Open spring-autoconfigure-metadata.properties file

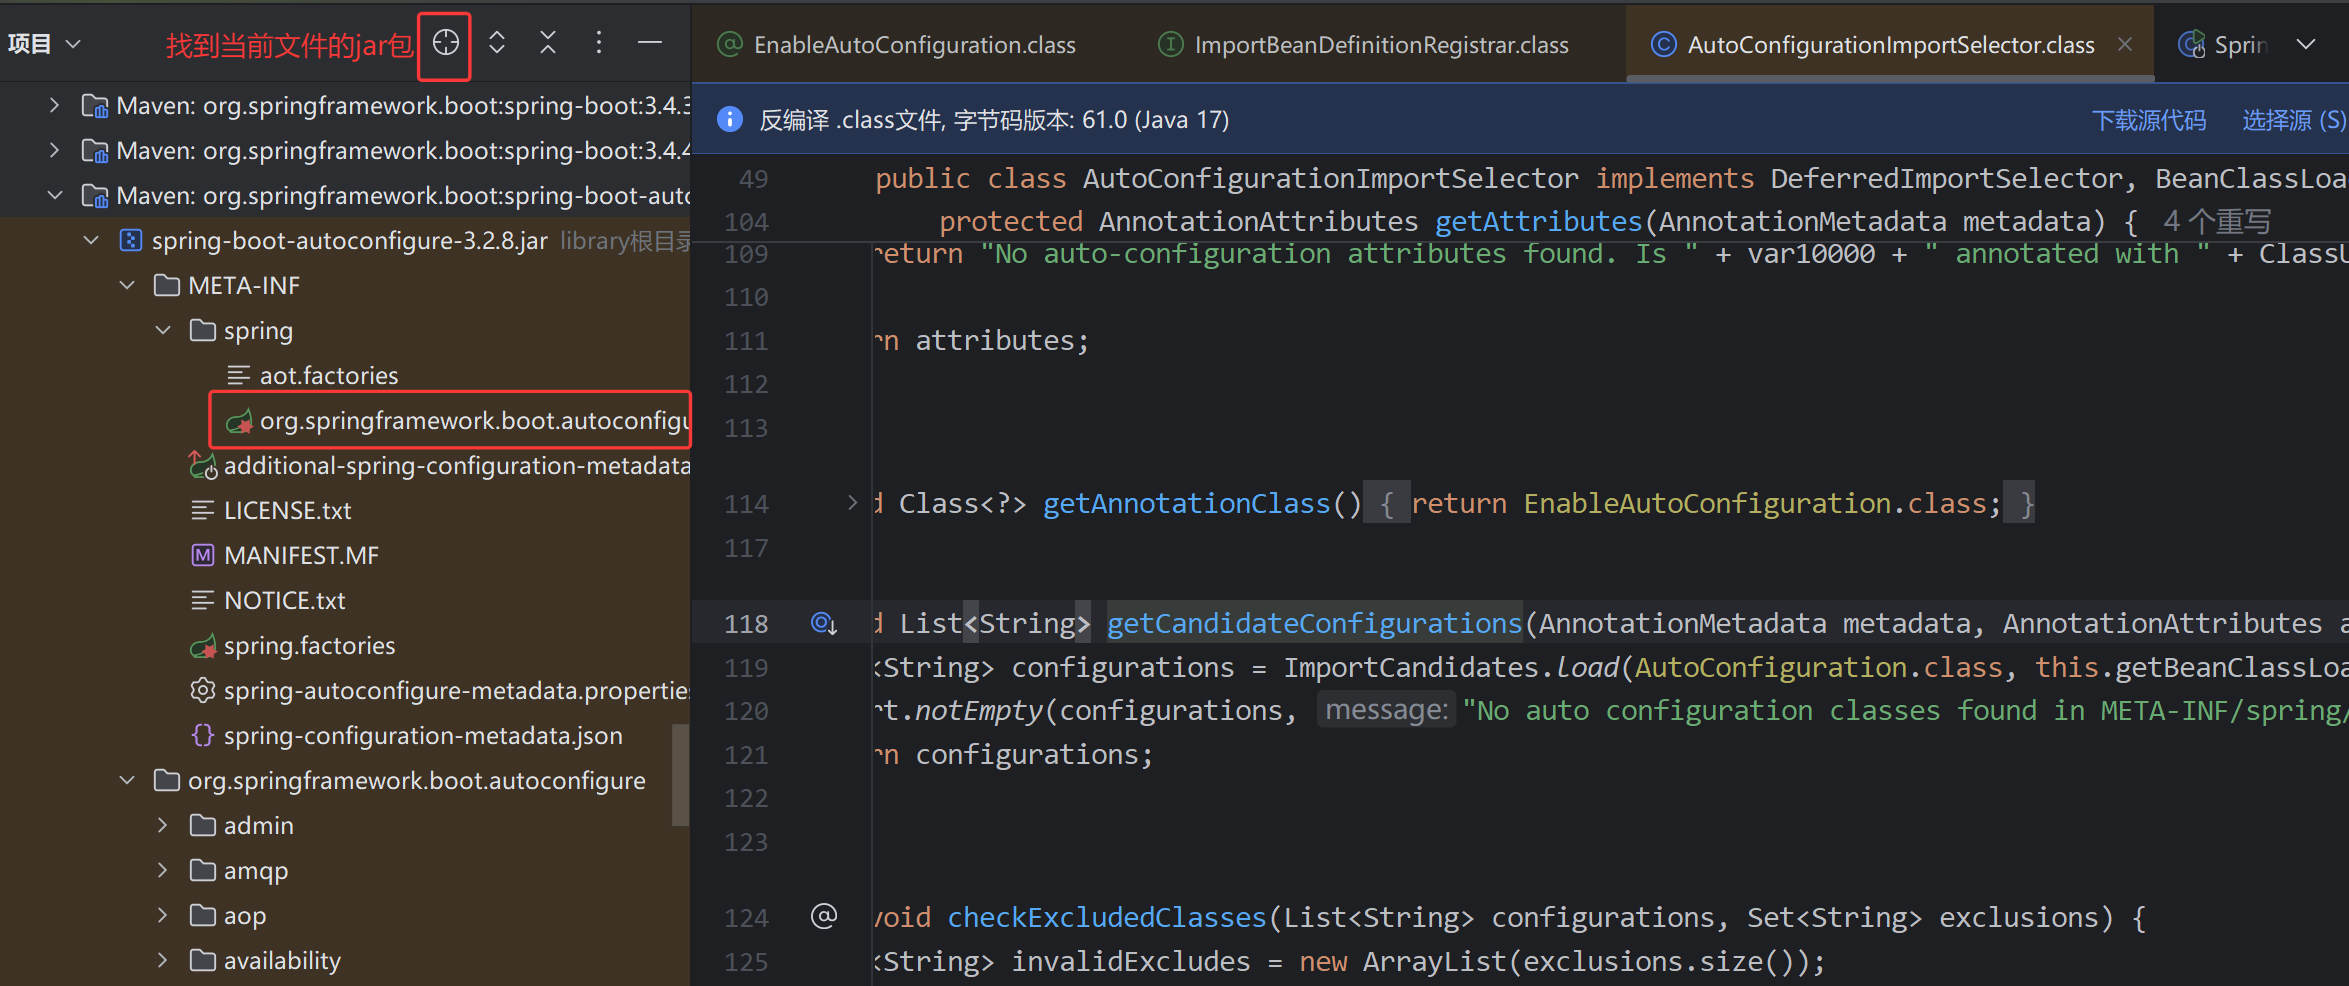pyautogui.click(x=456, y=690)
